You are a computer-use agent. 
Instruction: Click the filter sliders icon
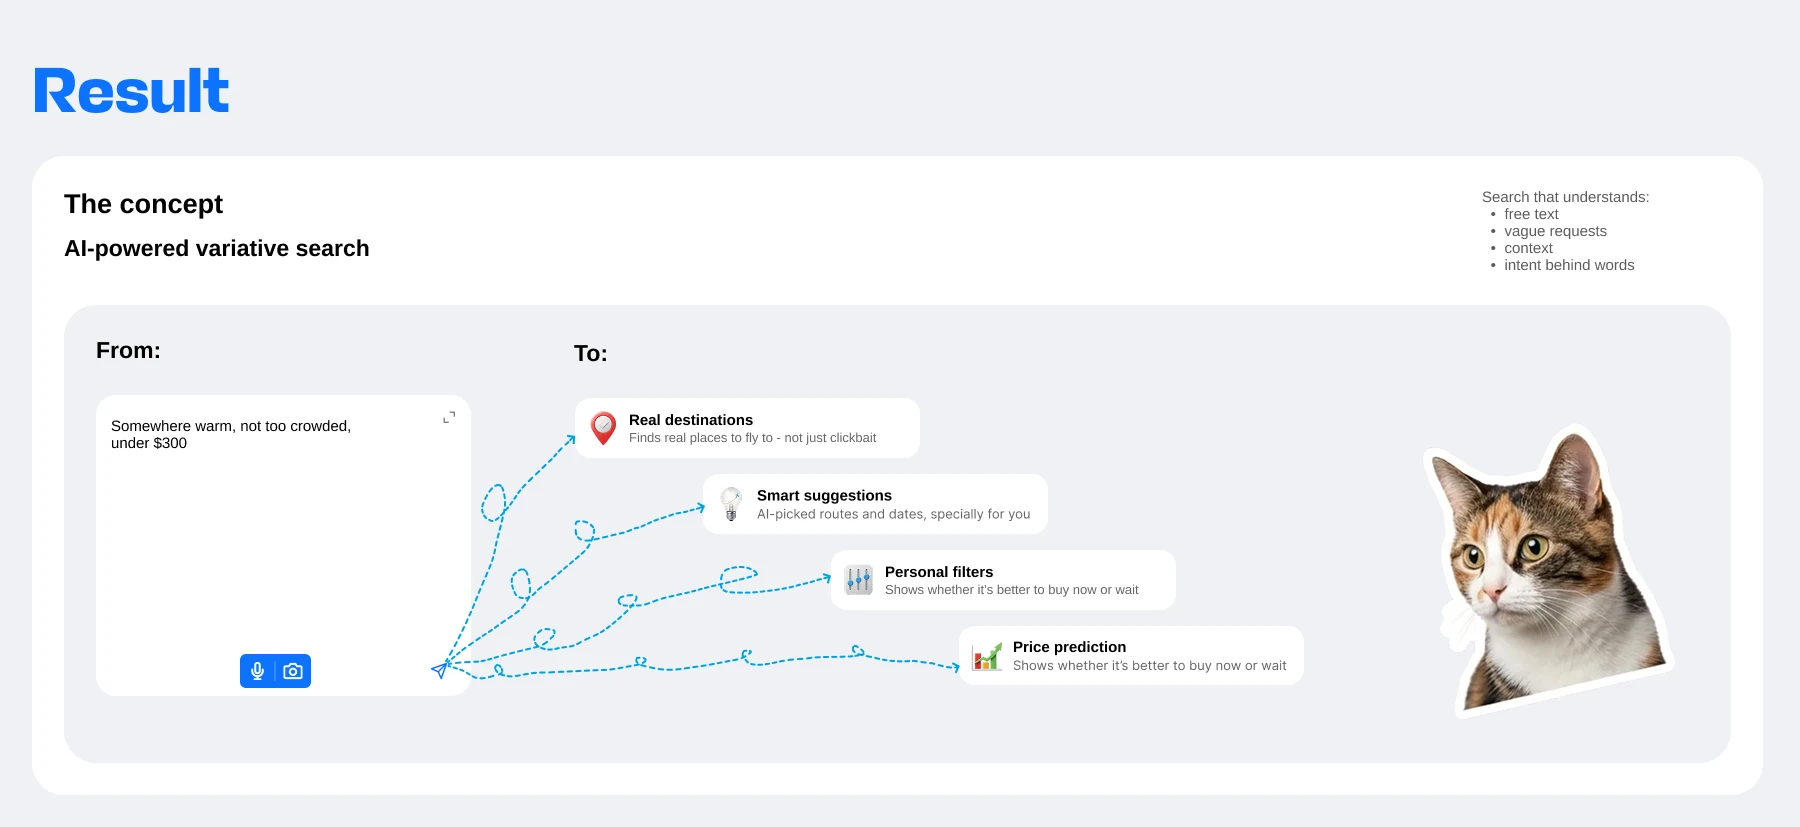(x=859, y=580)
